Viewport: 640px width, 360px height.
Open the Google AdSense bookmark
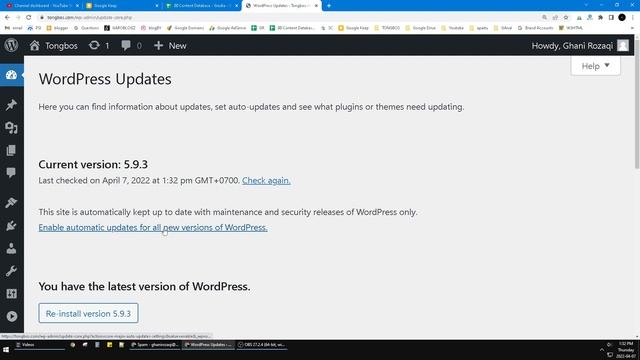pos(228,28)
